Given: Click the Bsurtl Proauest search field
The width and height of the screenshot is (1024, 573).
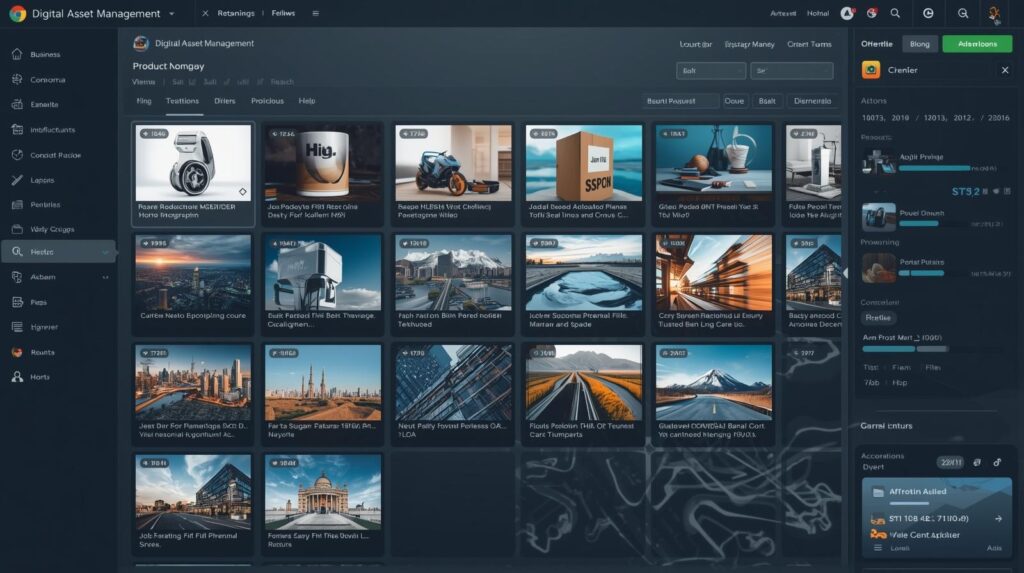Looking at the screenshot, I should click(x=679, y=101).
